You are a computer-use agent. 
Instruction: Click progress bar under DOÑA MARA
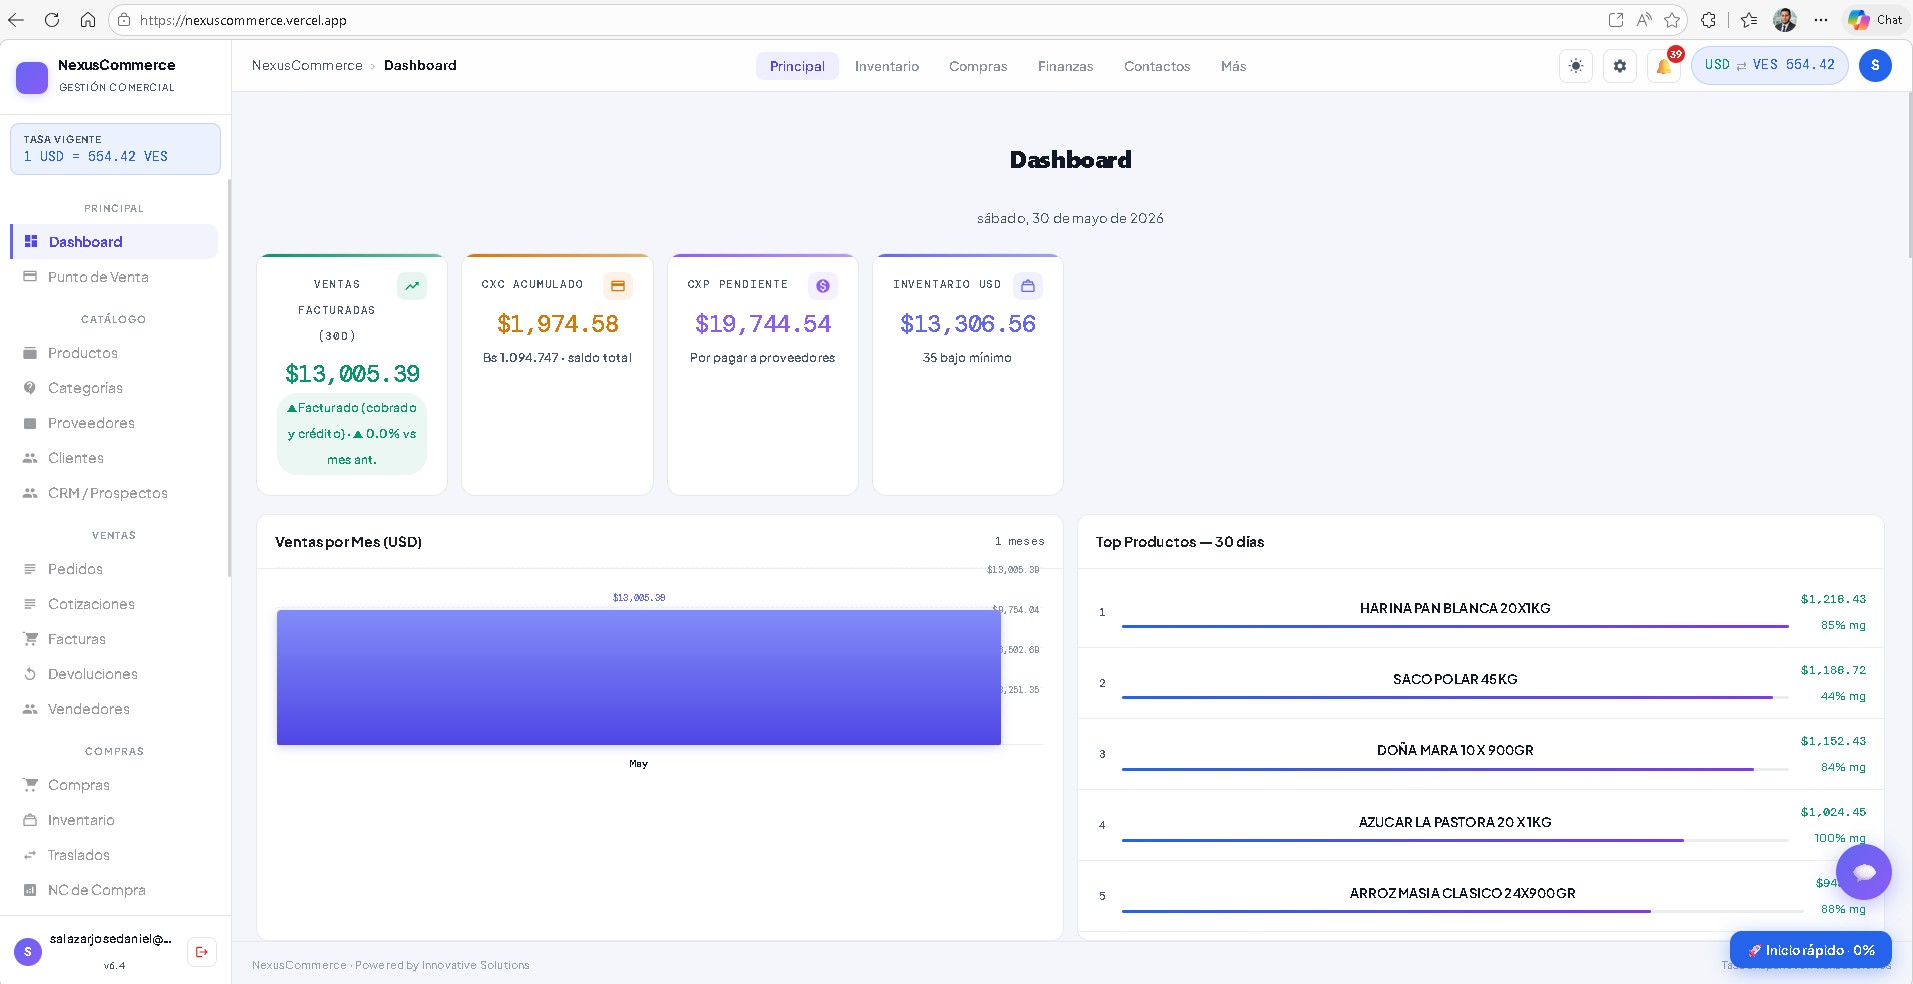tap(1455, 769)
